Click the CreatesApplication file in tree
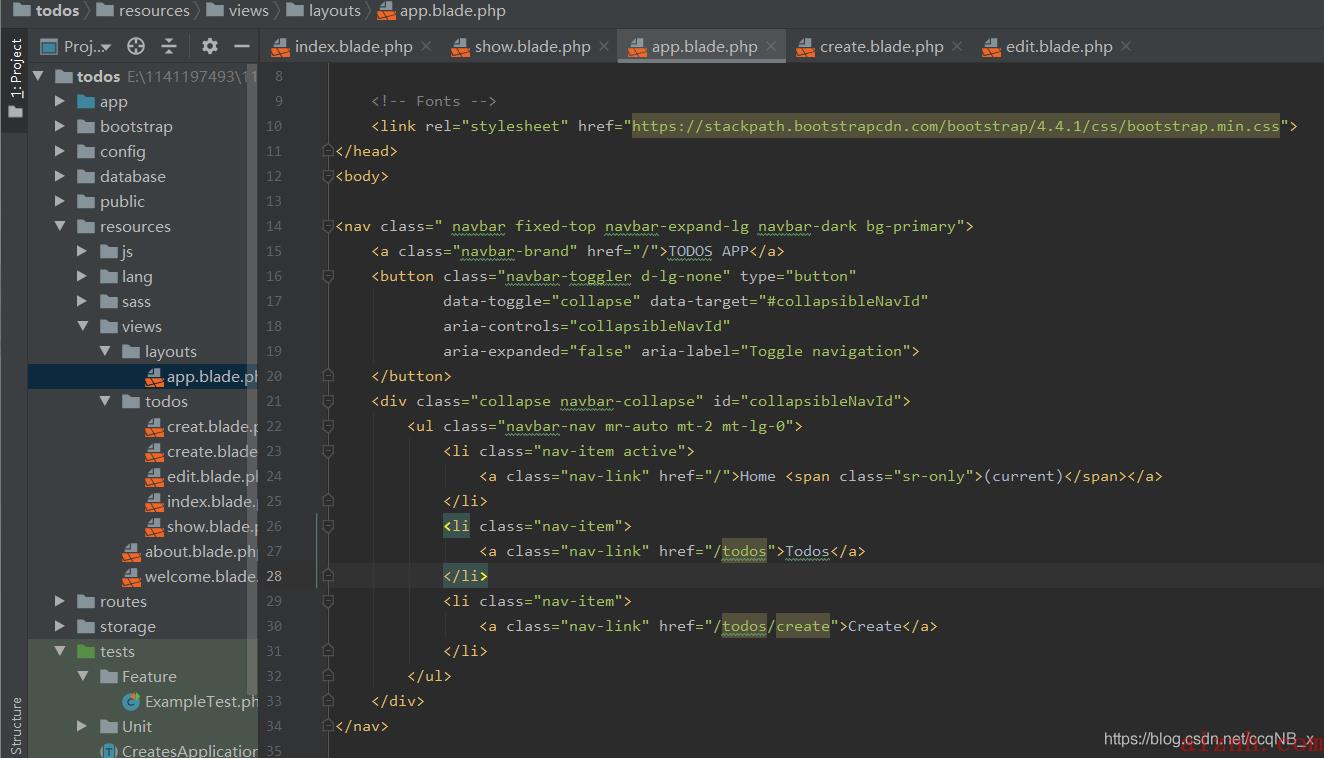 click(x=178, y=750)
